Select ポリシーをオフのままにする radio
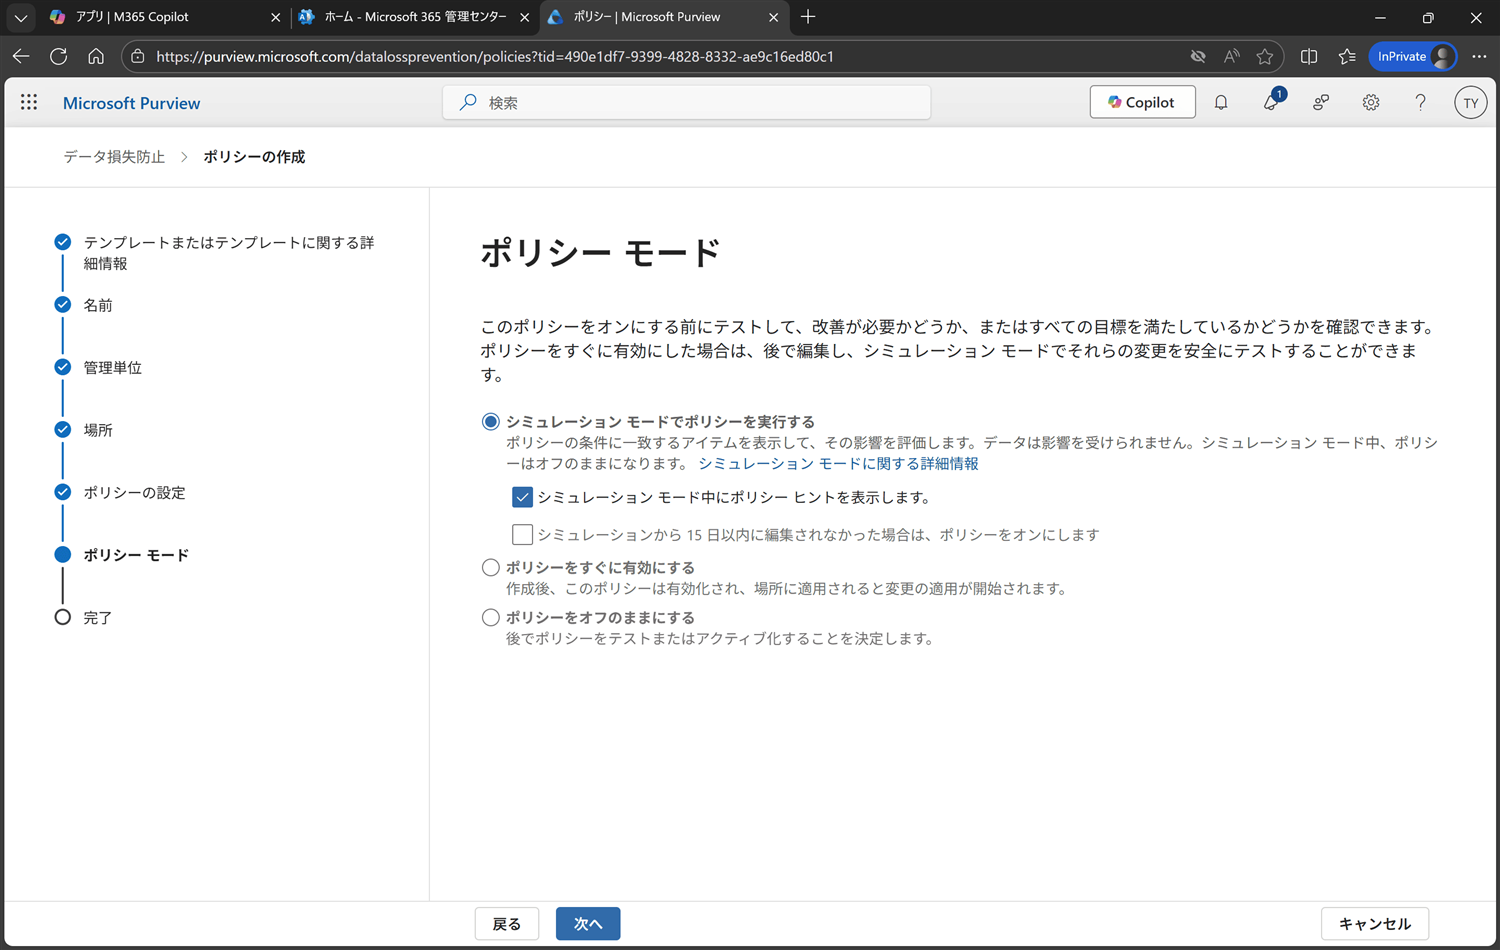 pos(490,618)
